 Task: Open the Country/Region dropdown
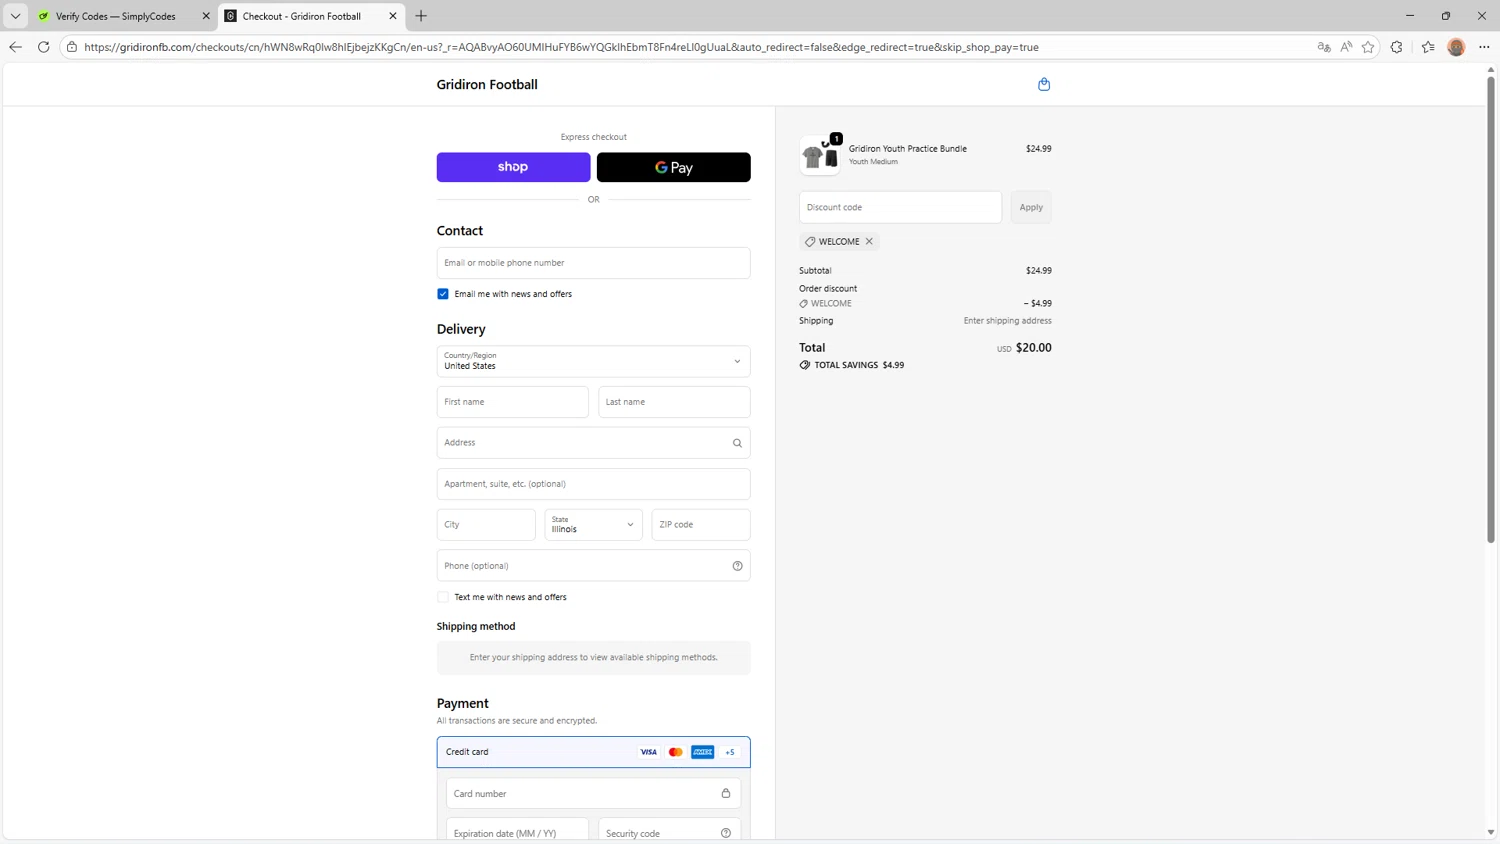(593, 361)
